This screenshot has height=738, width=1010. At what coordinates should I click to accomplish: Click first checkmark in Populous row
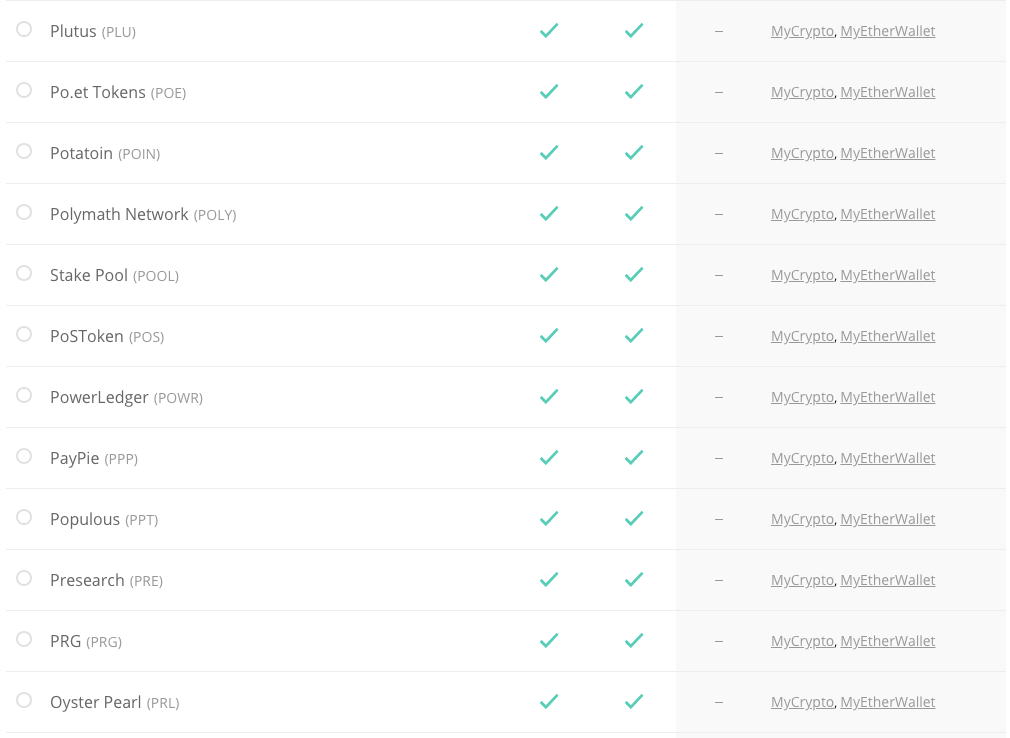coord(549,518)
